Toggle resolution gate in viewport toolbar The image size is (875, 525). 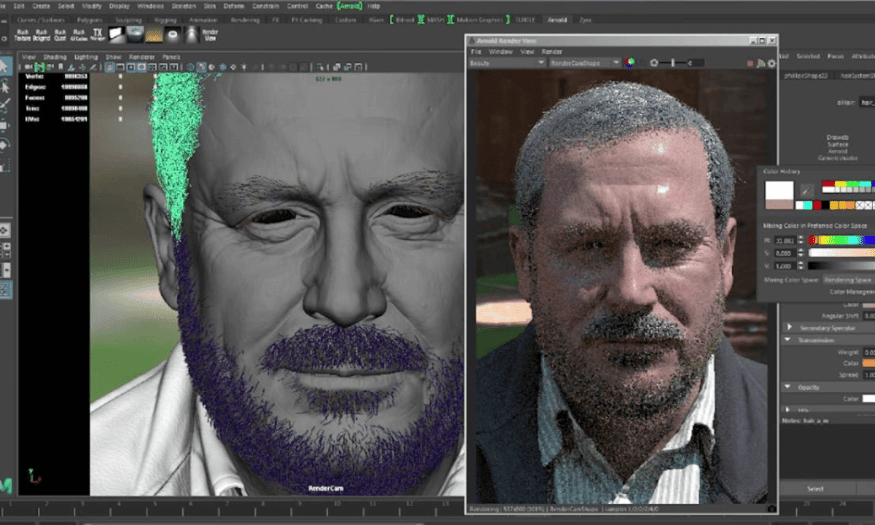(x=131, y=67)
